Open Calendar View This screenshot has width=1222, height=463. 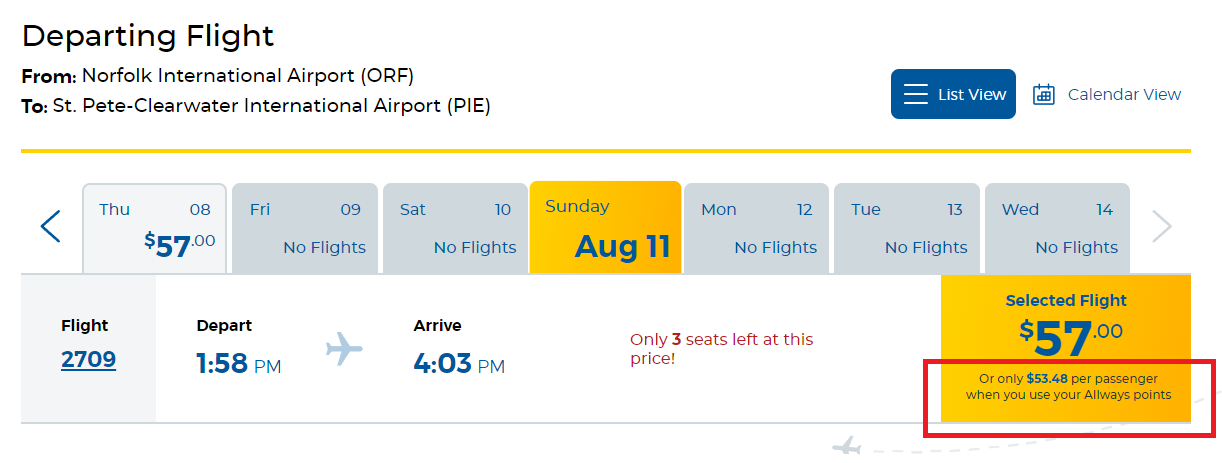coord(1107,95)
